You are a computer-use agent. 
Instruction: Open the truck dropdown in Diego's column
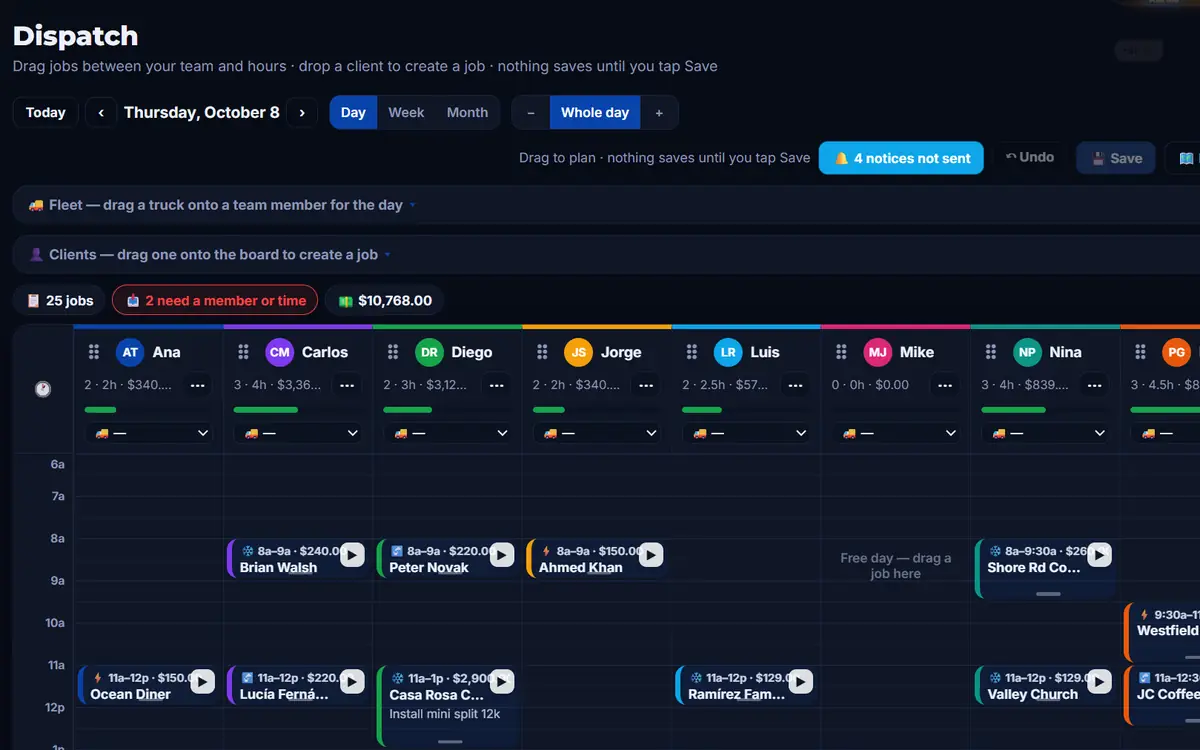[x=447, y=433]
